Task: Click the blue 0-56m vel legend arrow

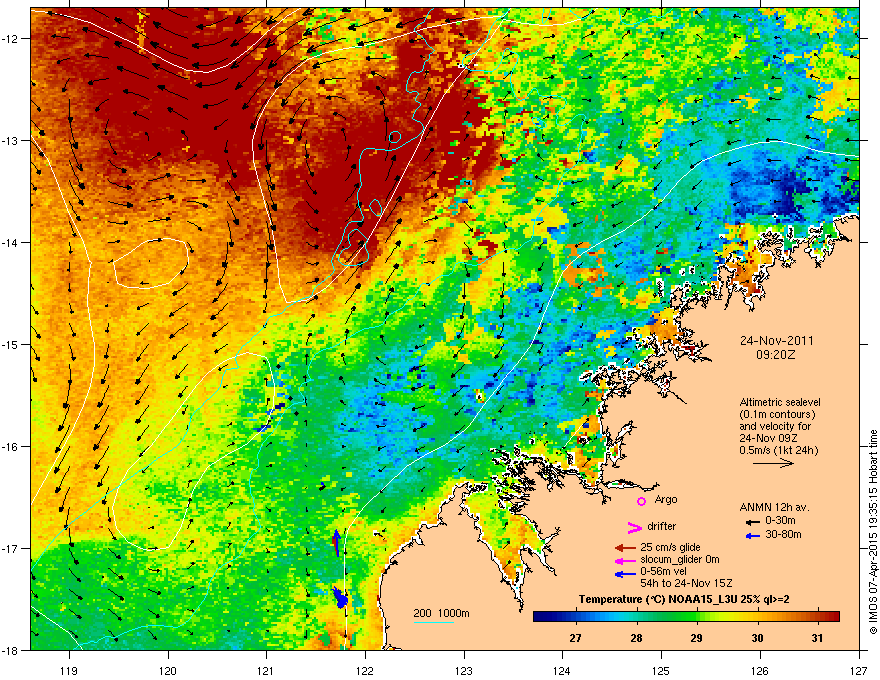Action: [625, 574]
